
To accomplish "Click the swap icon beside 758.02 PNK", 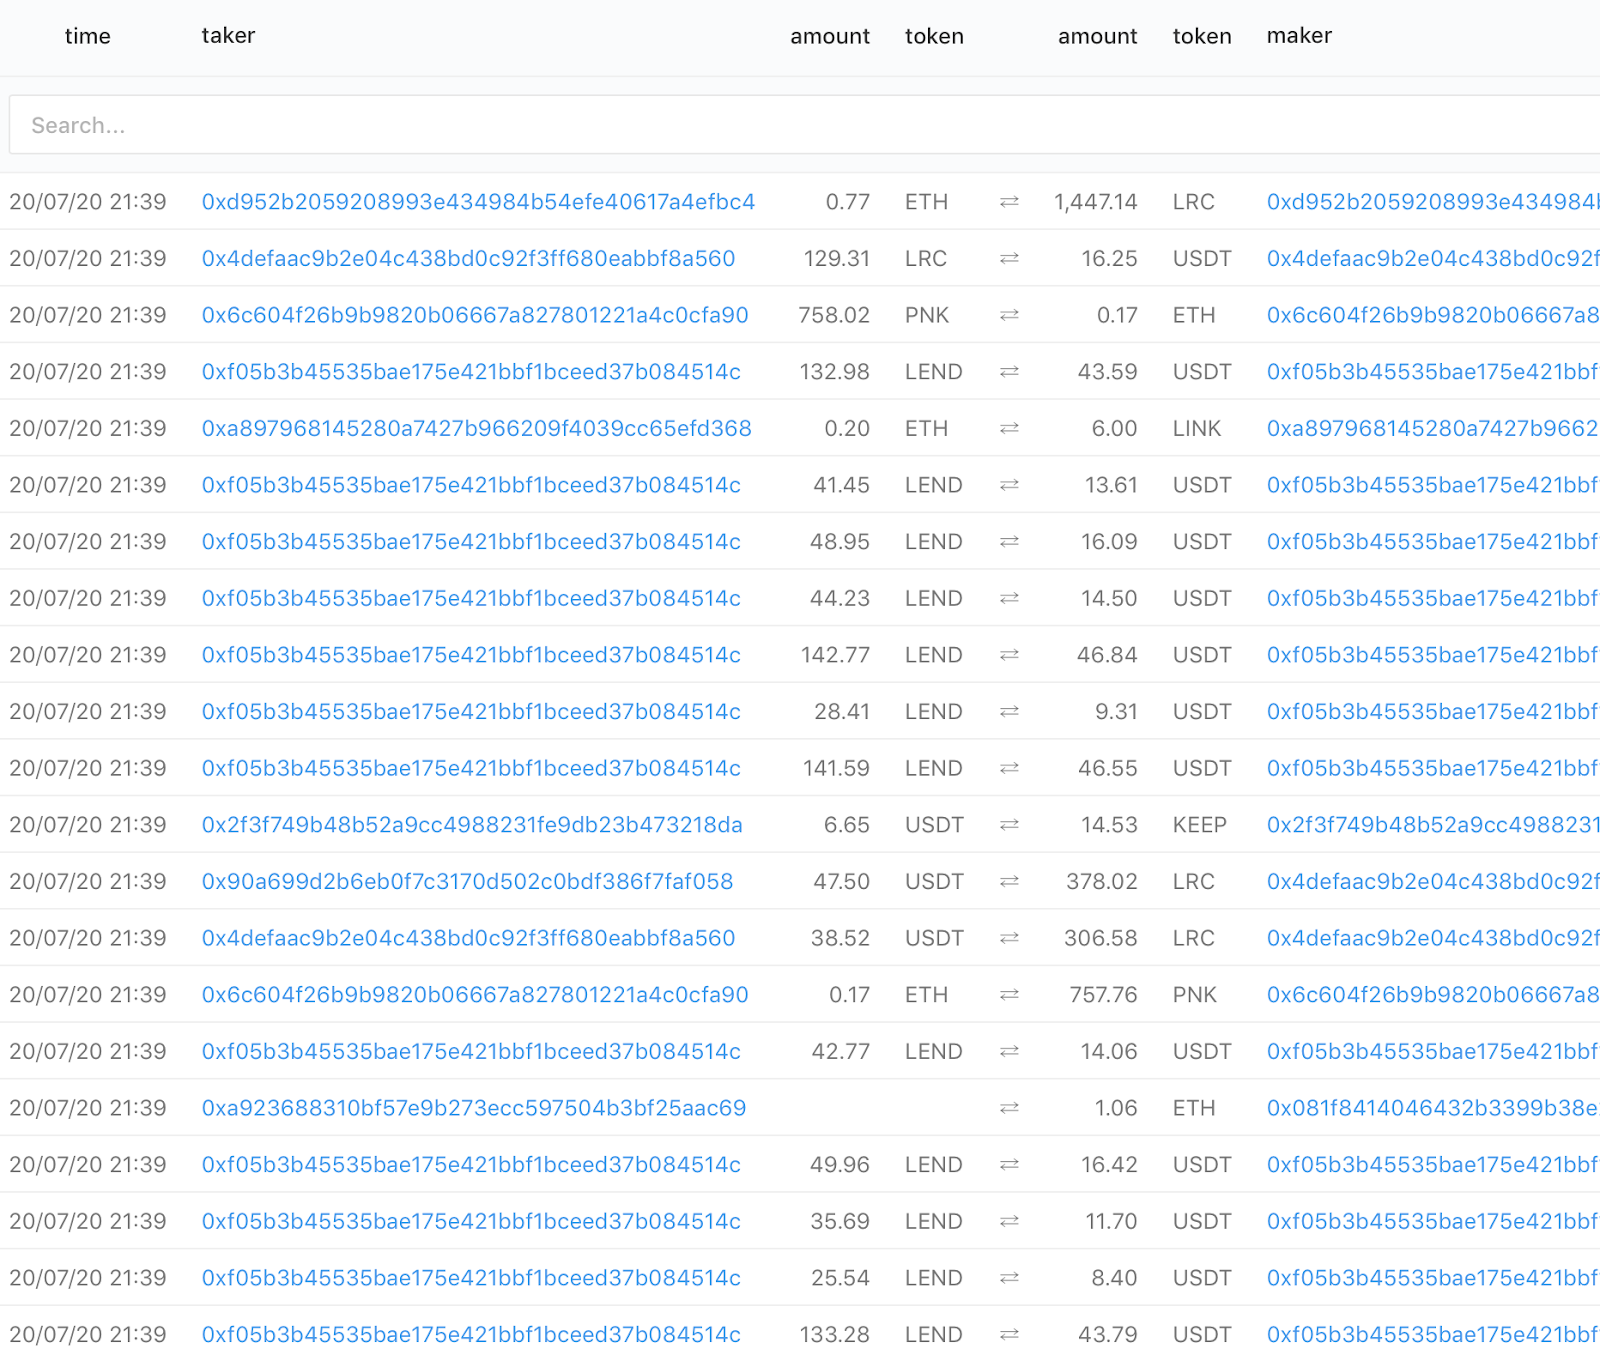I will [x=1009, y=315].
